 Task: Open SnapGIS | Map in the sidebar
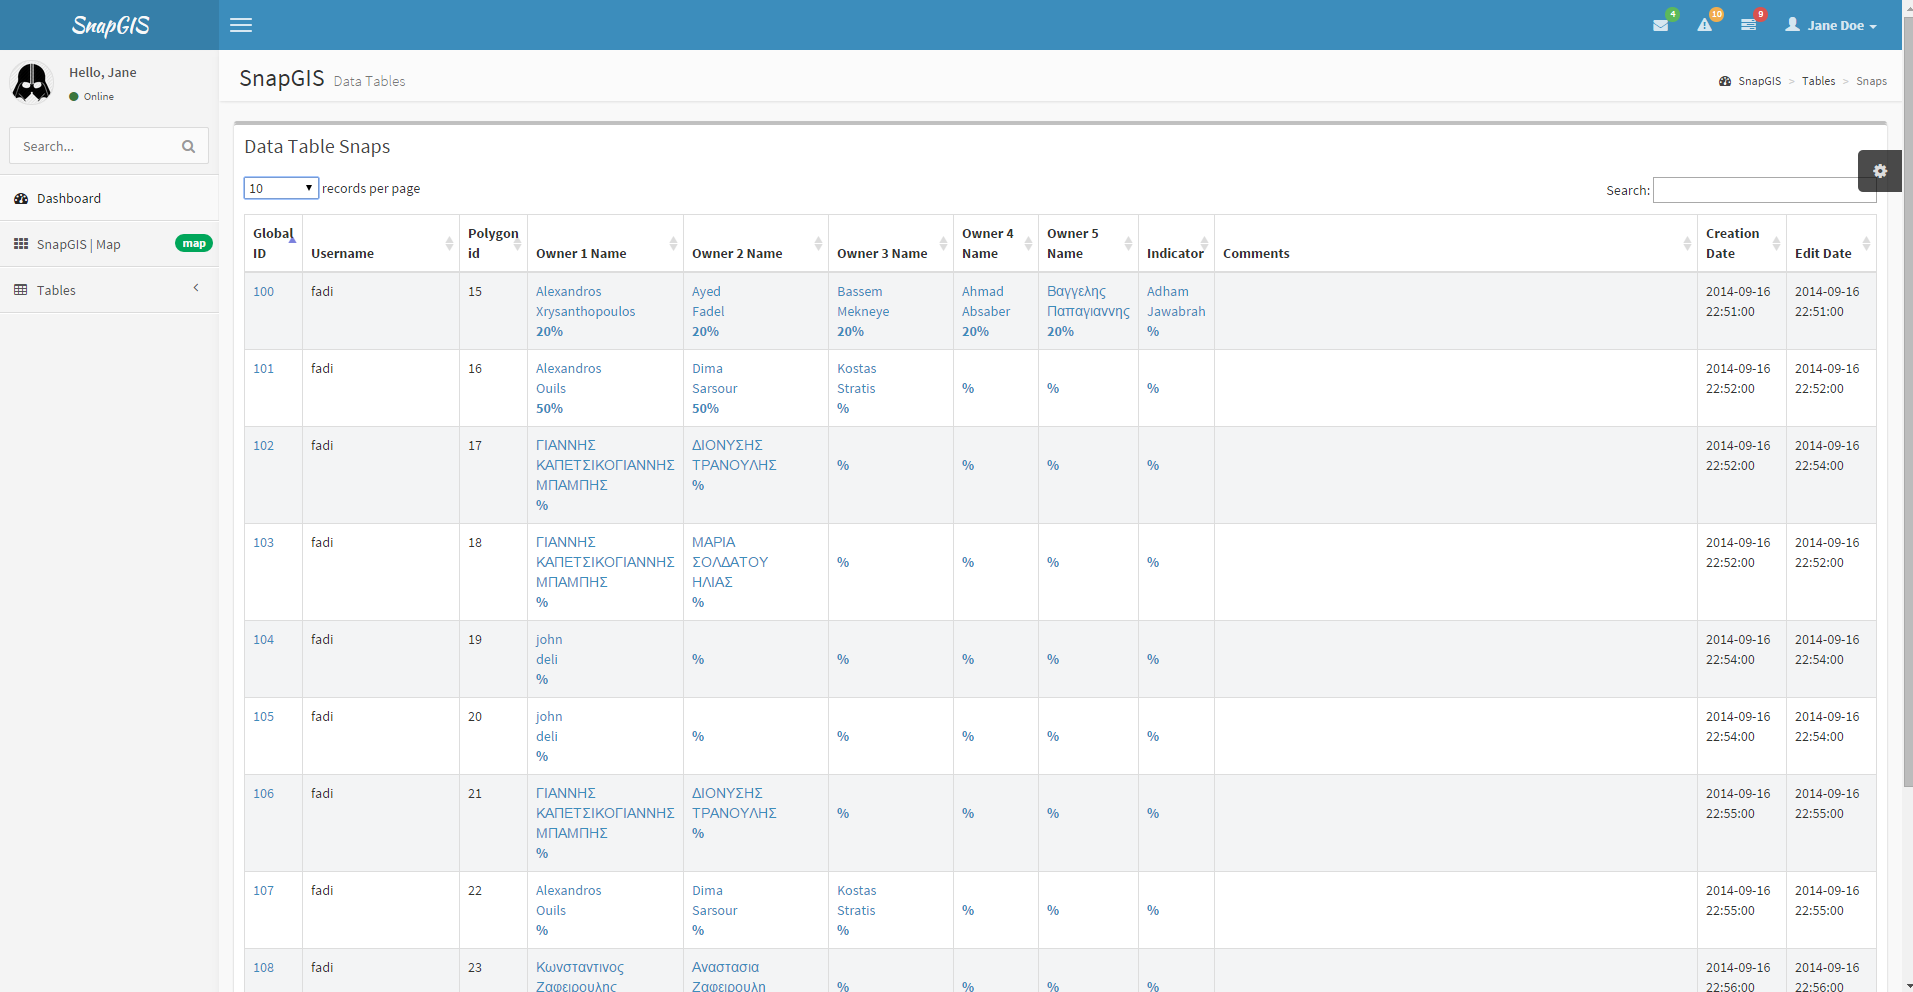point(109,244)
